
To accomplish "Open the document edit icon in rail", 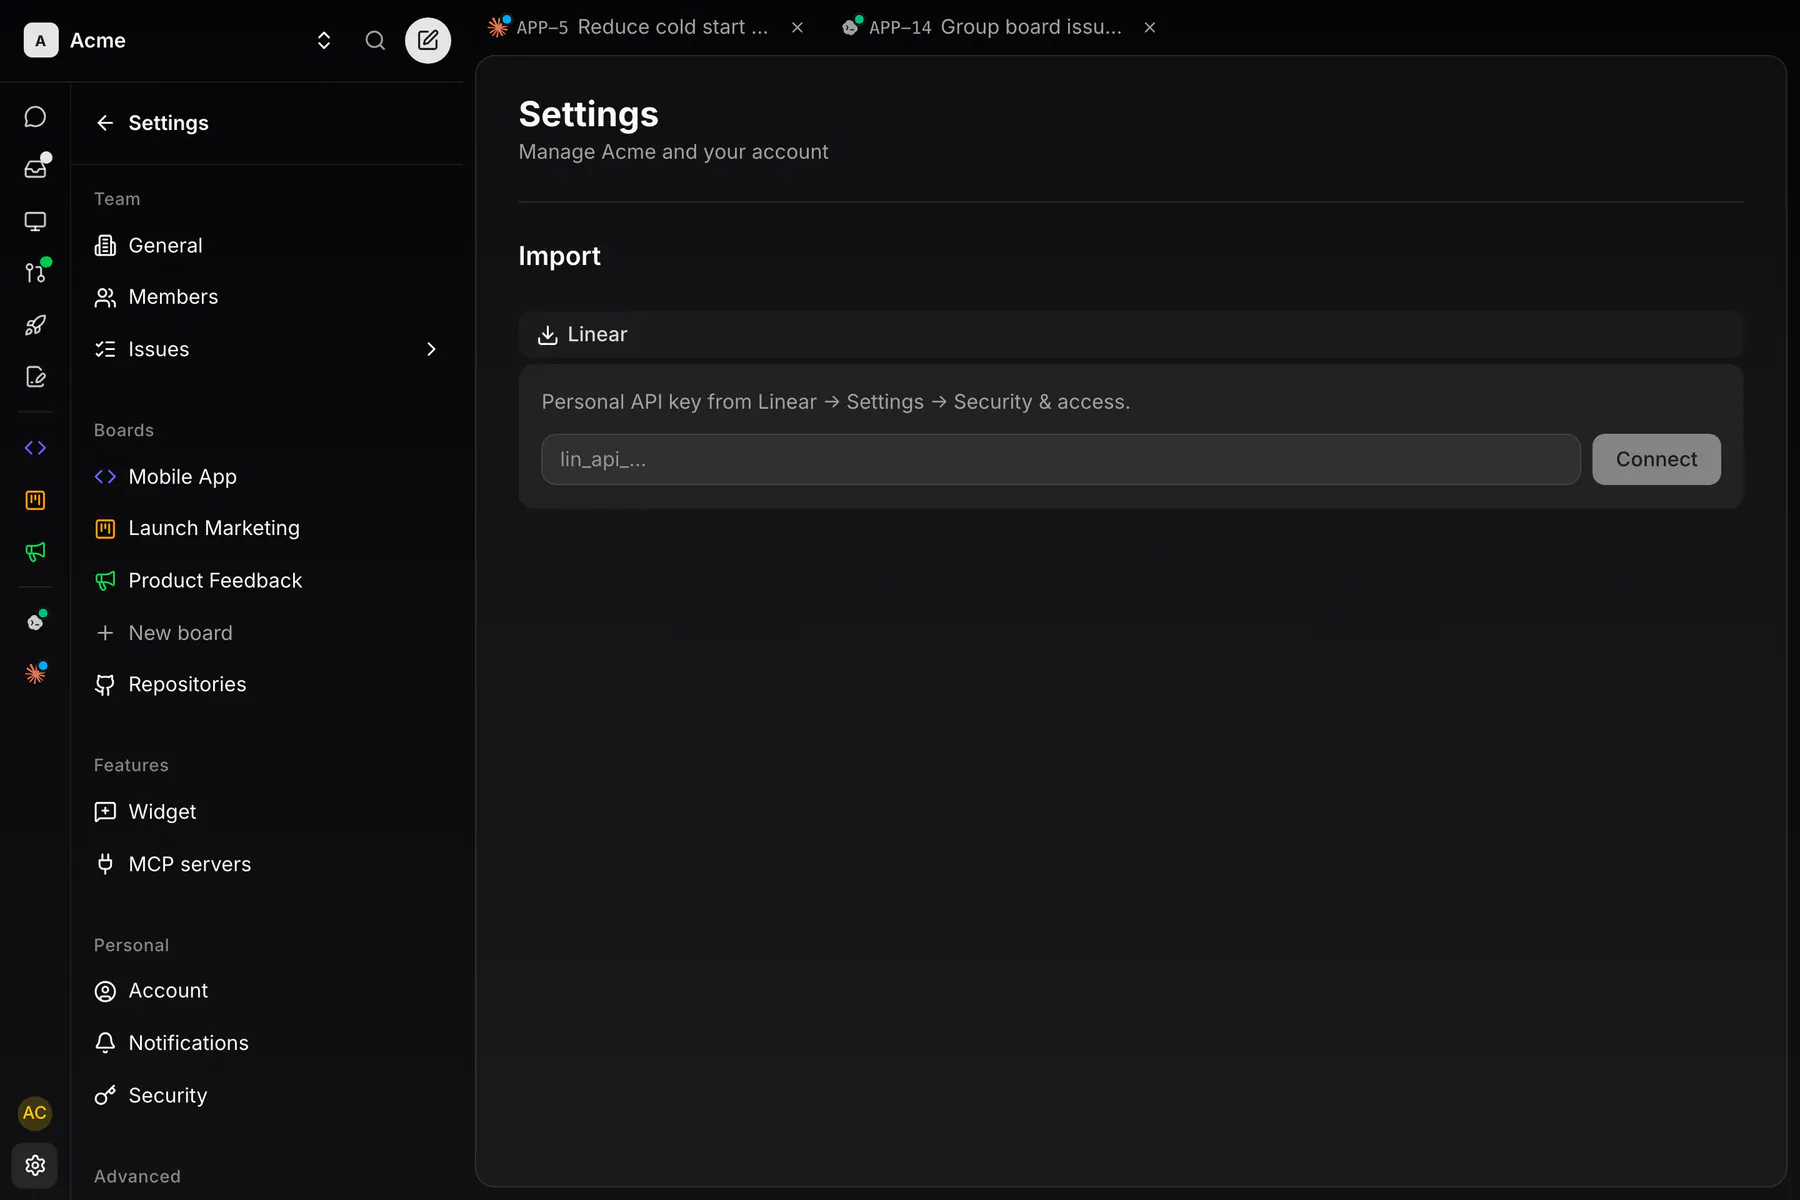I will 35,377.
